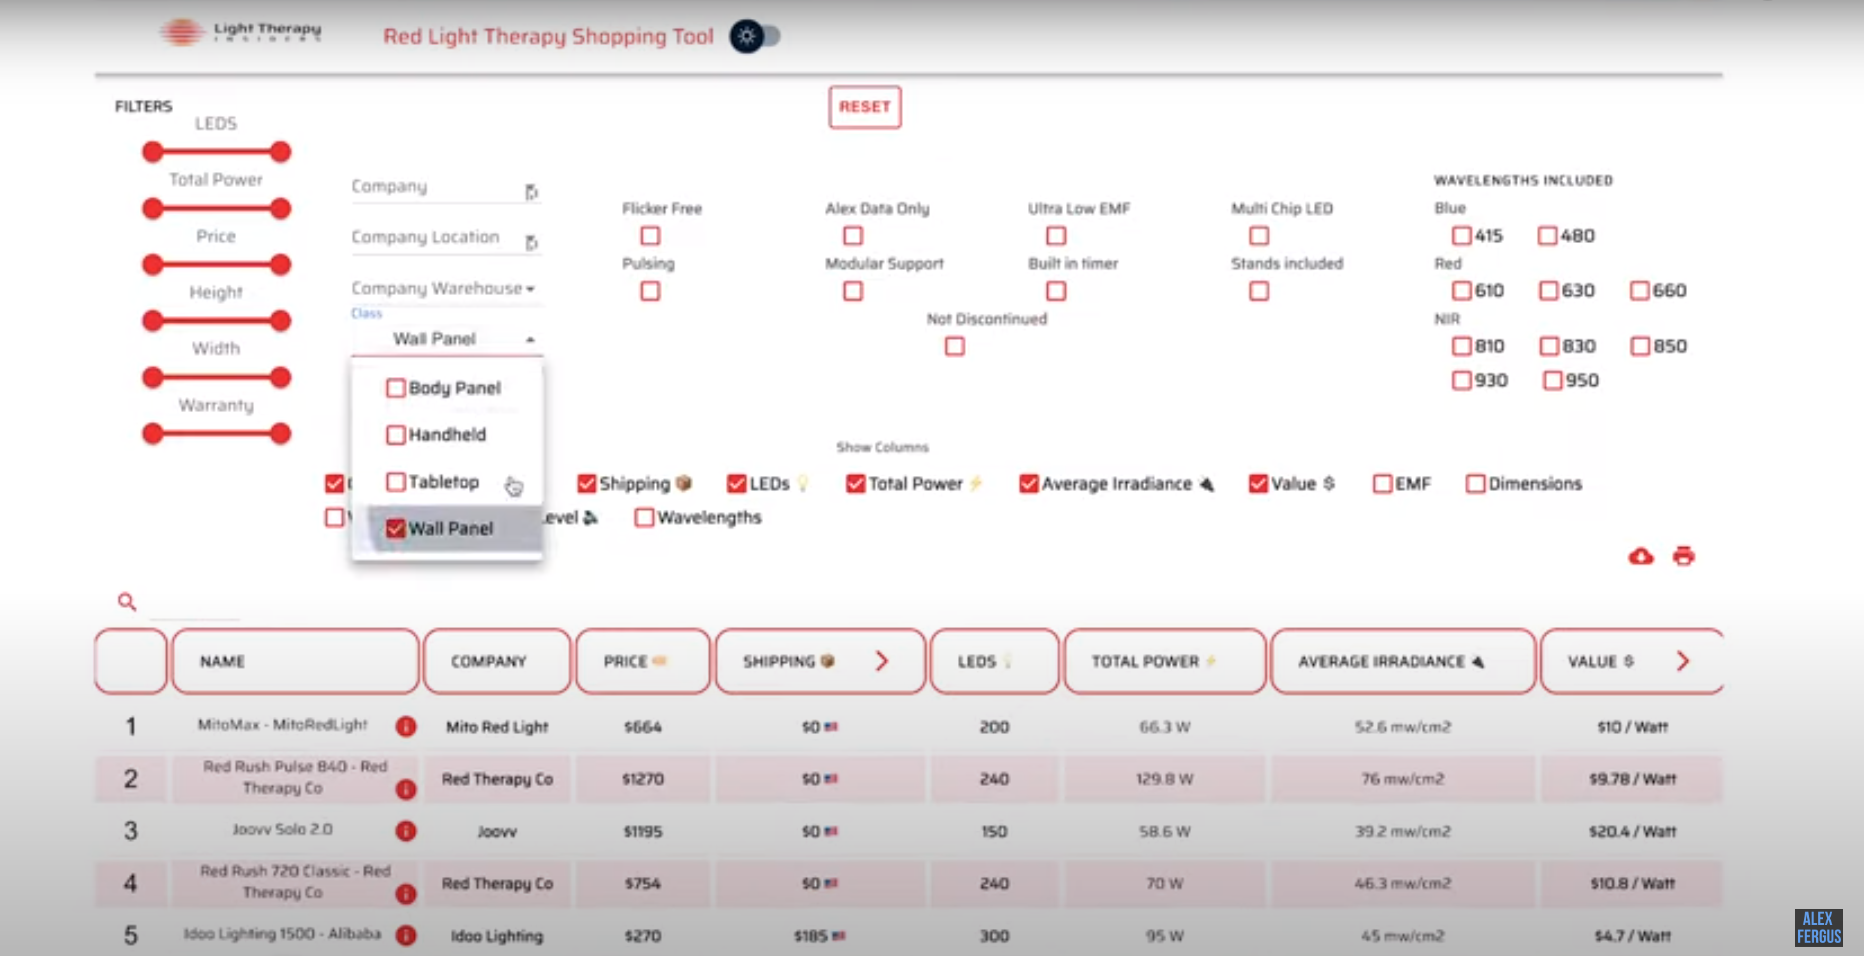1864x956 pixels.
Task: Select the 480 blue wavelength checkbox
Action: (1548, 236)
